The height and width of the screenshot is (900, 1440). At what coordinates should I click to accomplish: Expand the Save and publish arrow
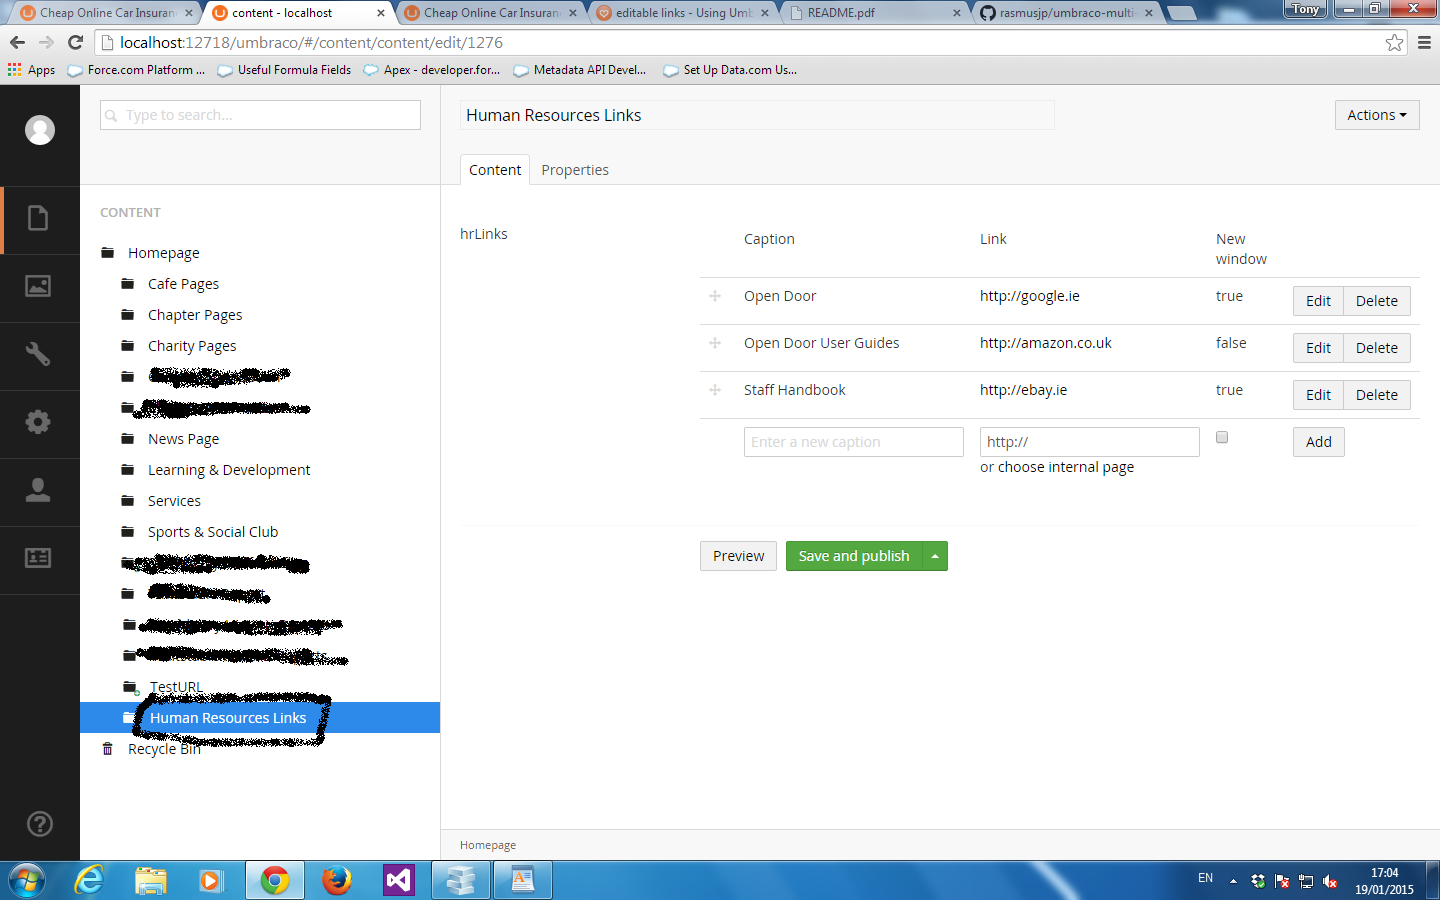[x=935, y=556]
